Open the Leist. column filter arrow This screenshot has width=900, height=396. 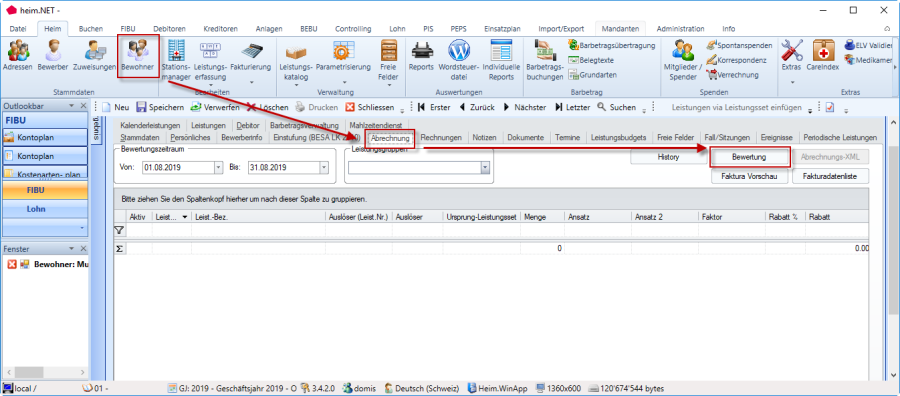[x=184, y=217]
